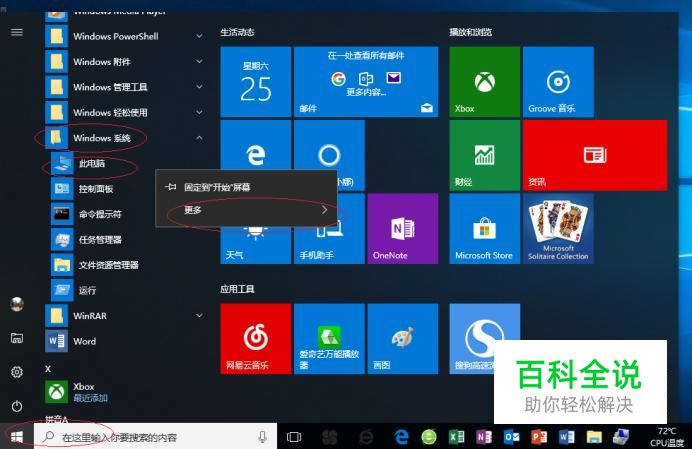The image size is (692, 449).
Task: Open the user account avatar
Action: coord(17,304)
